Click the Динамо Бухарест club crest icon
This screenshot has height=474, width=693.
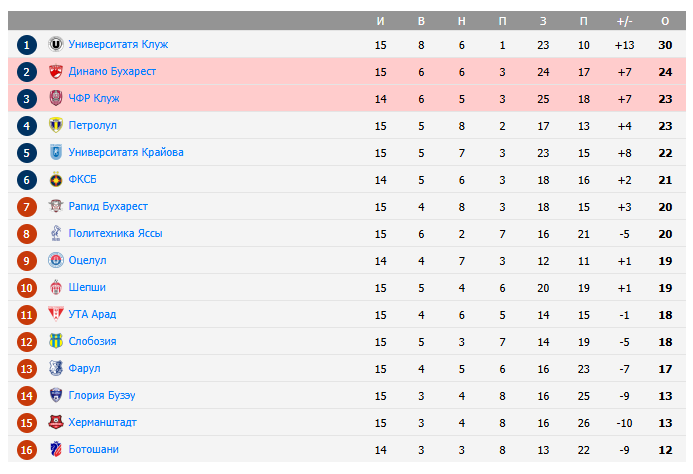pos(56,72)
